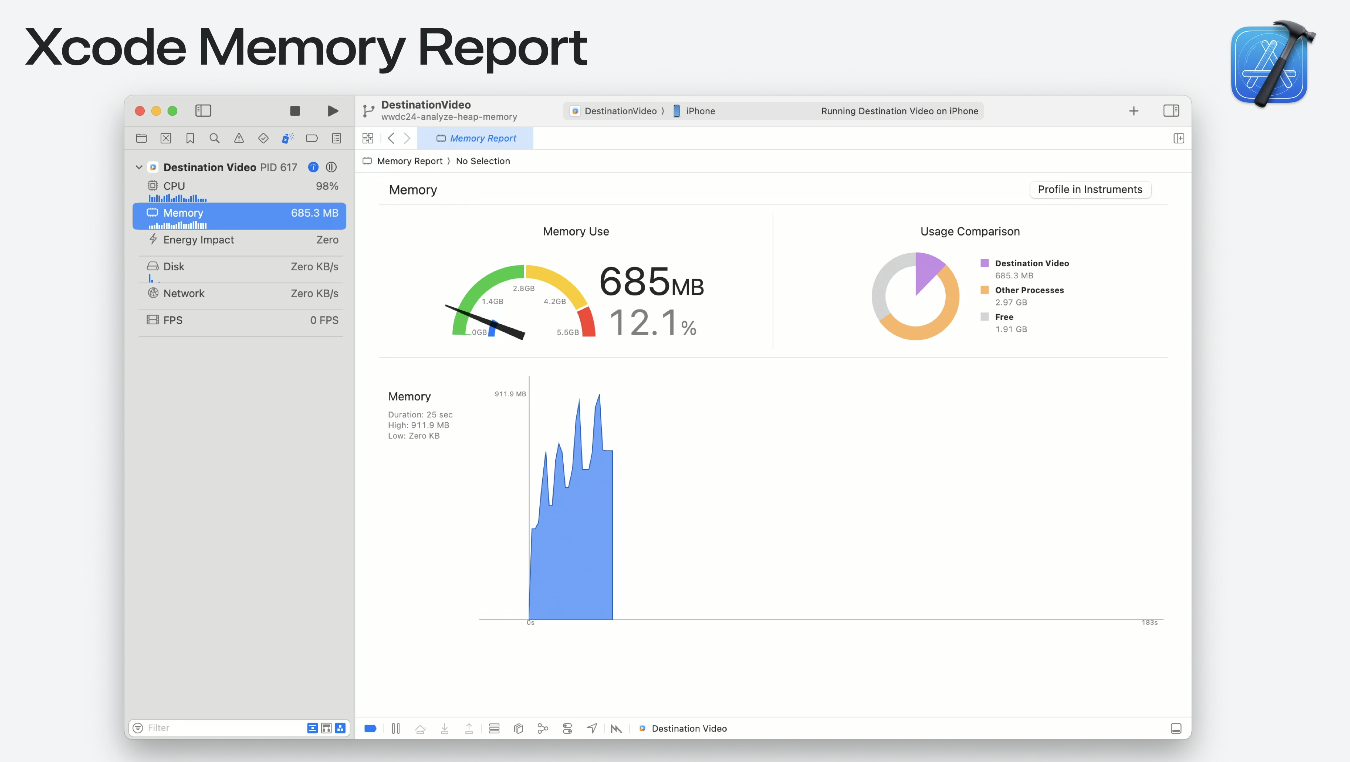Select the CPU gauge row
This screenshot has width=1350, height=762.
click(239, 189)
